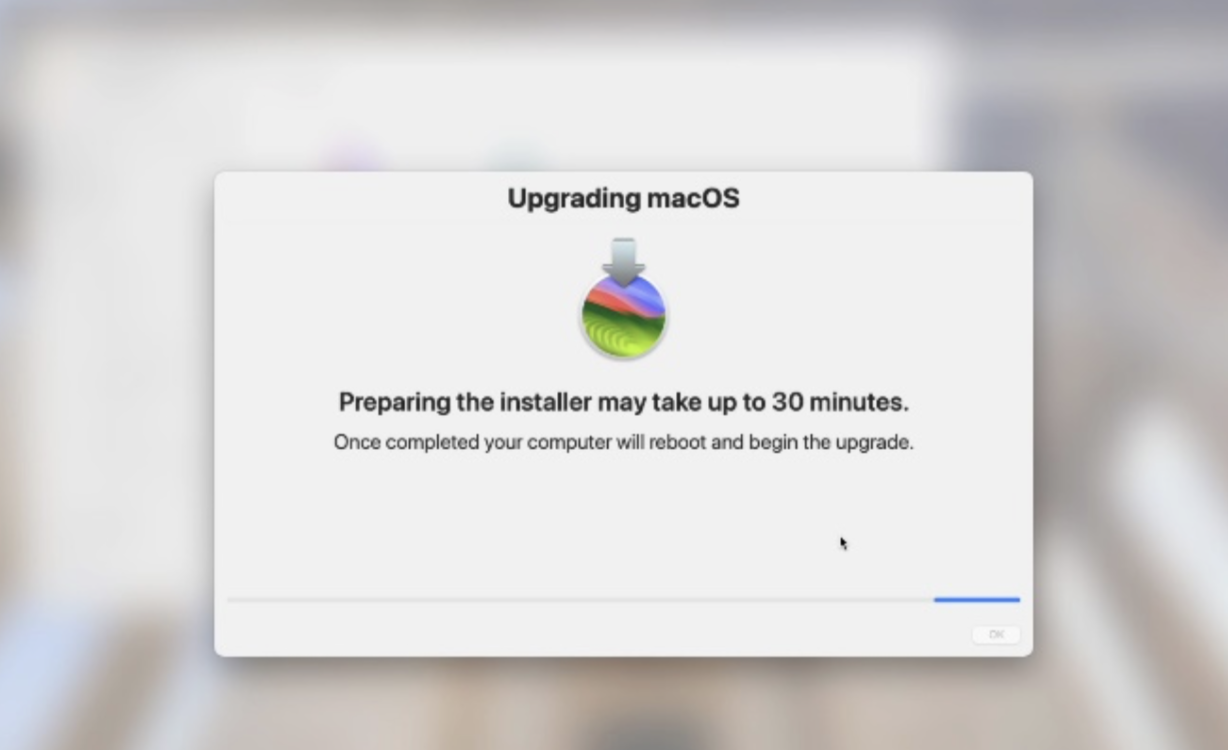This screenshot has width=1228, height=750.
Task: Click the word "macOS" in the title
Action: pyautogui.click(x=693, y=198)
